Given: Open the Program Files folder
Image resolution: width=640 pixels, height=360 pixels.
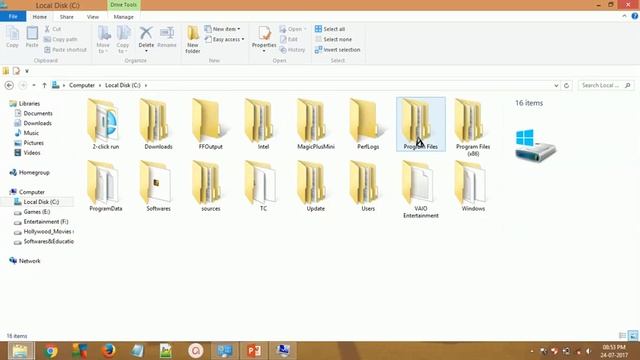Looking at the screenshot, I should pos(421,124).
